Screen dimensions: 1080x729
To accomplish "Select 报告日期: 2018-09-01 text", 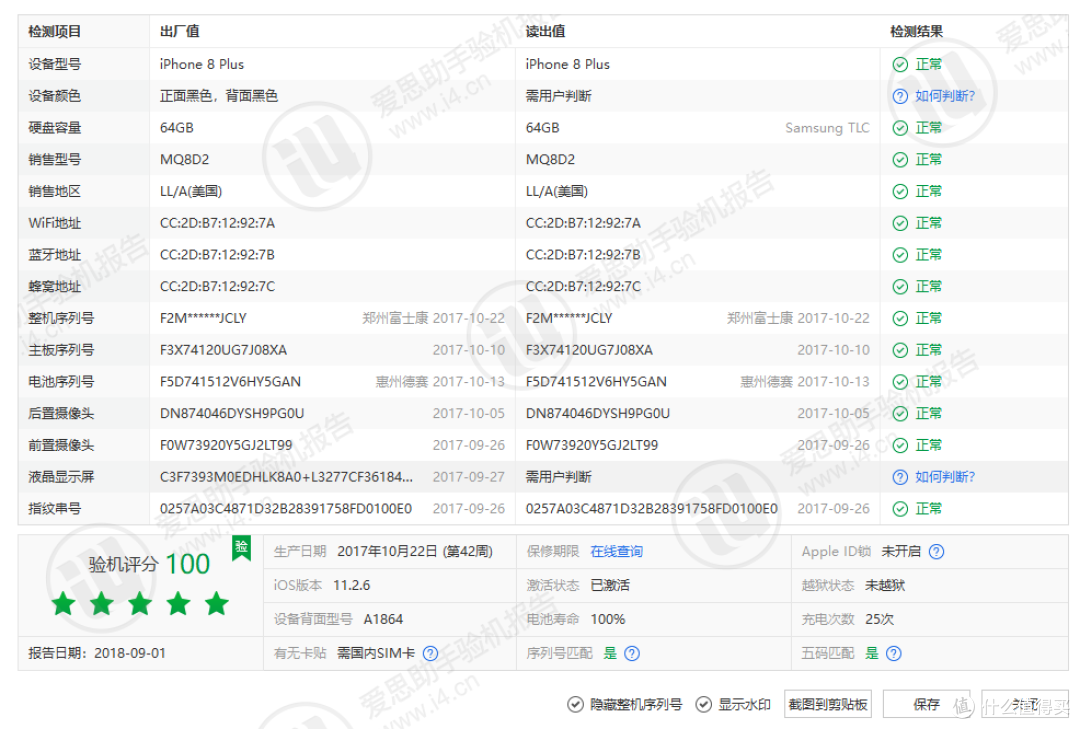I will point(97,653).
